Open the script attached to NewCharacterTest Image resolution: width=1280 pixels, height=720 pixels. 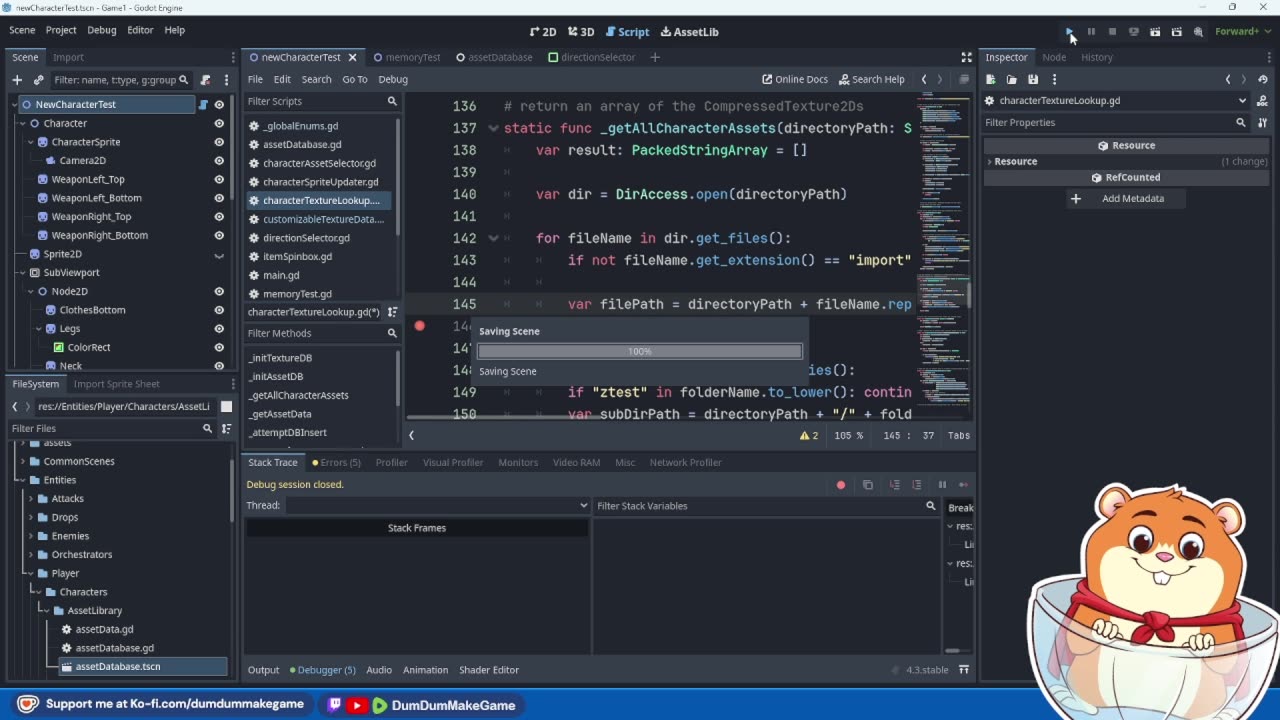204,104
